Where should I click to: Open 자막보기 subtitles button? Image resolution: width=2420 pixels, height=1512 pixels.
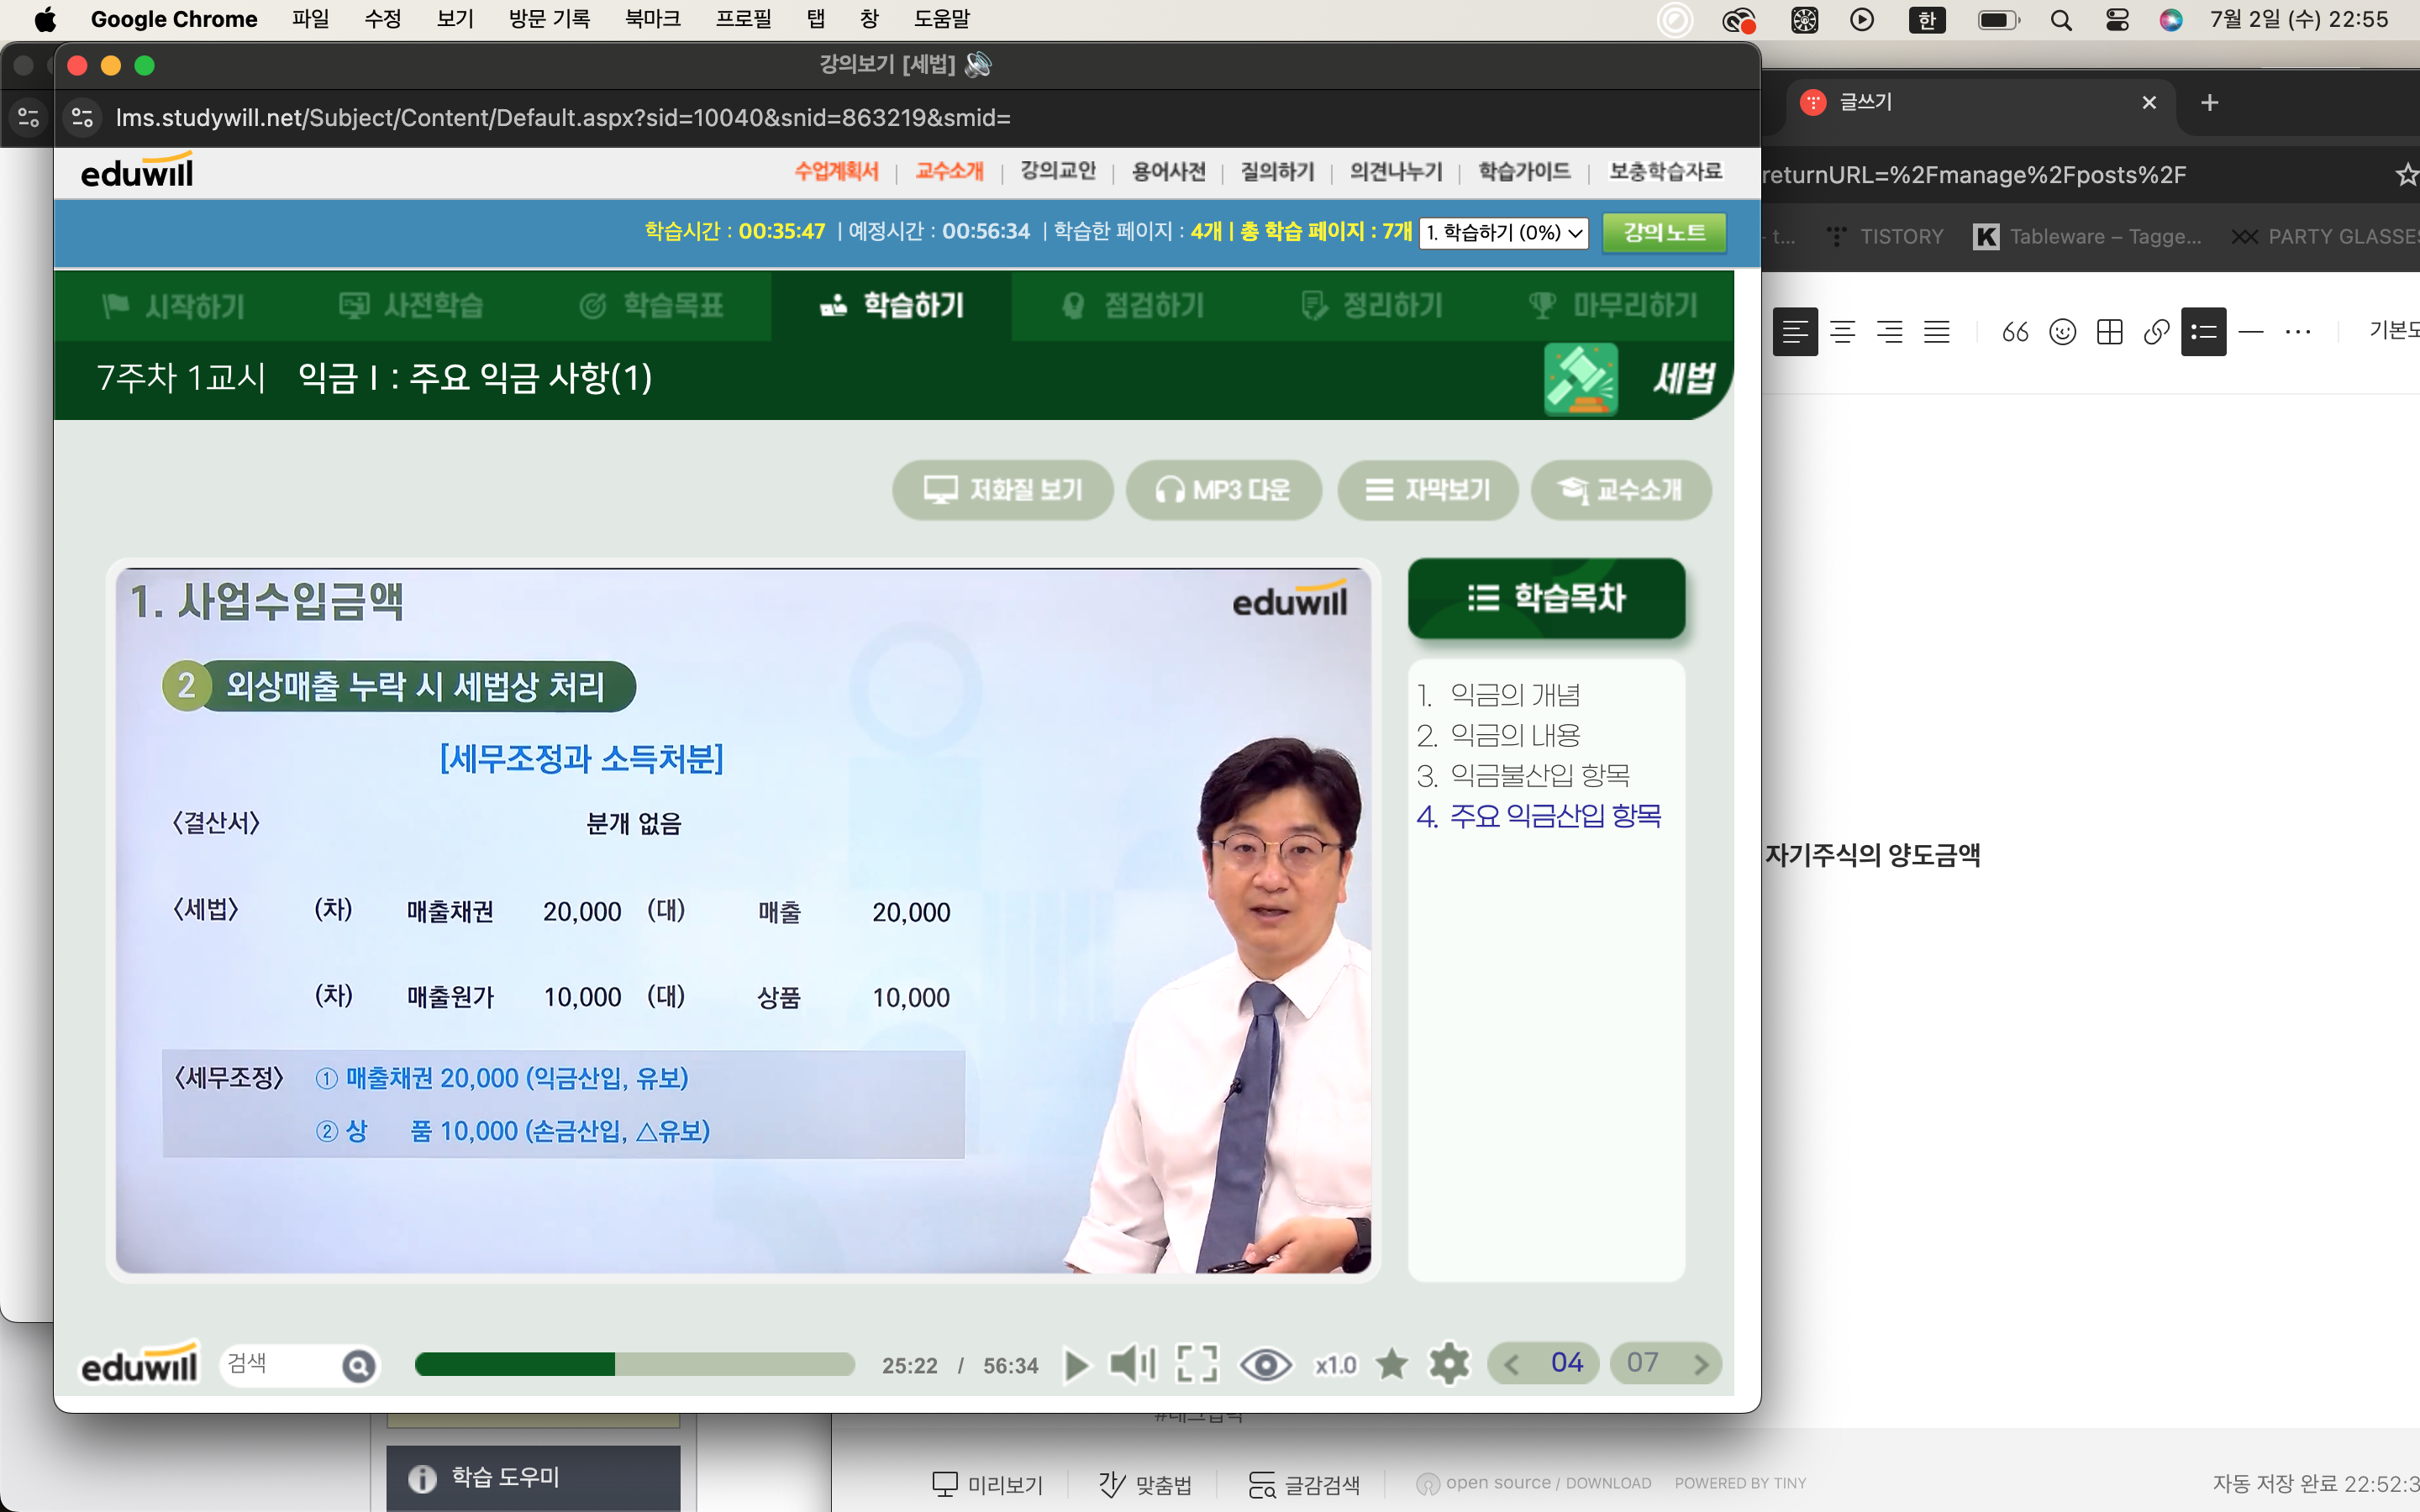(1428, 490)
